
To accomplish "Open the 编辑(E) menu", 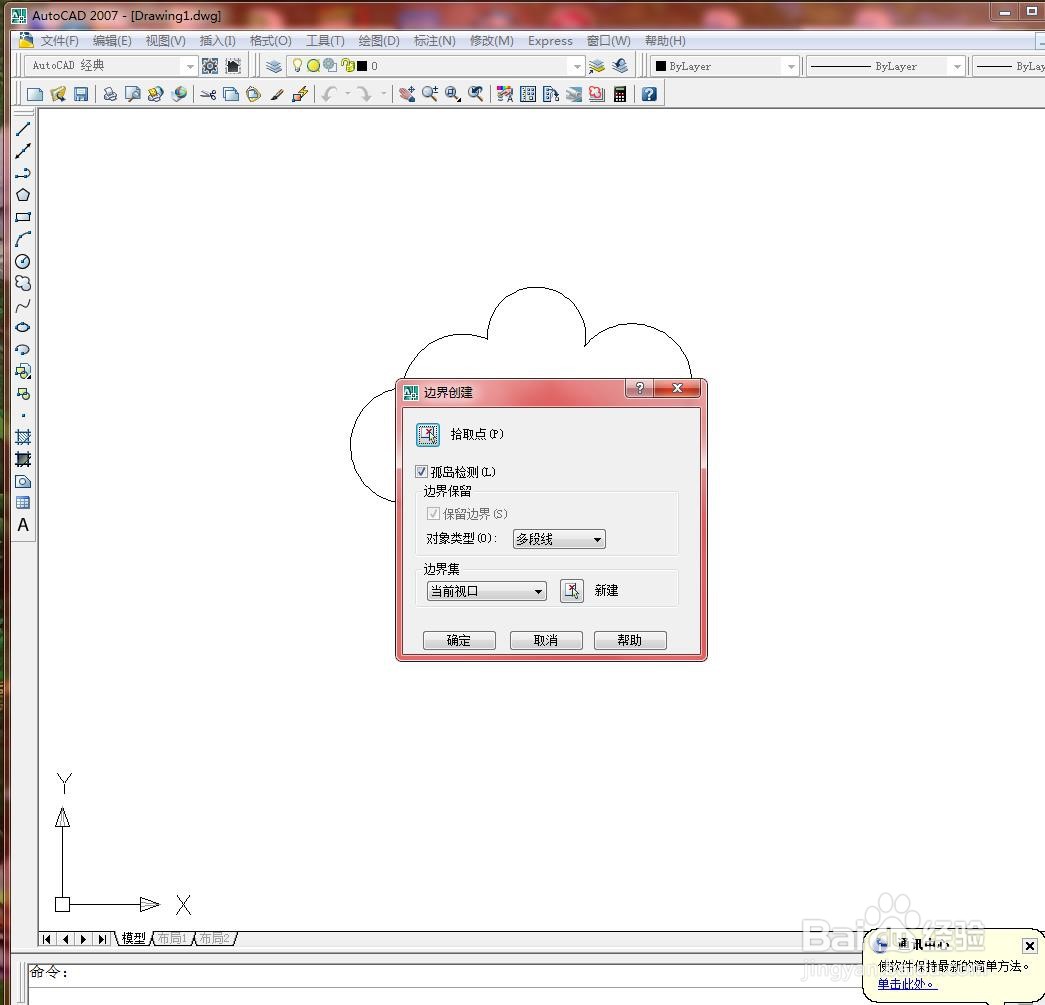I will (112, 41).
